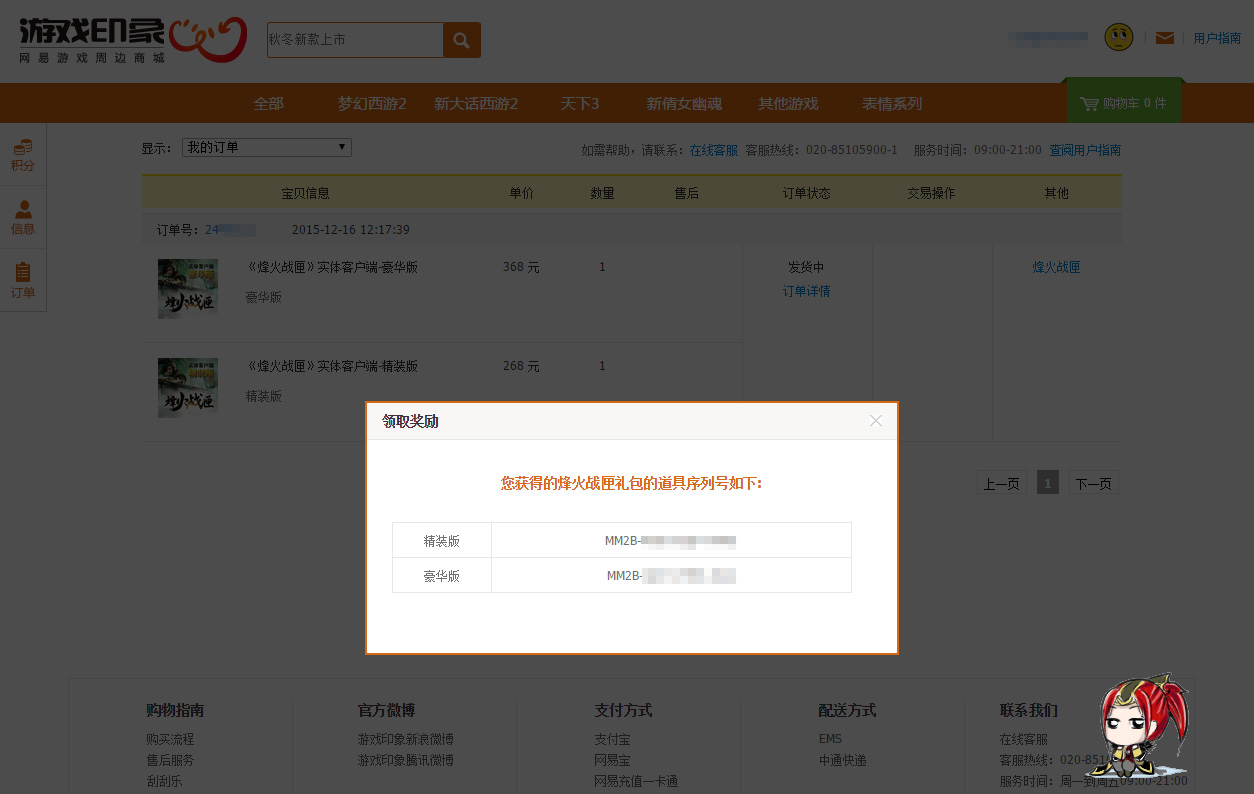Click the 发货中 order status text
Image resolution: width=1254 pixels, height=794 pixels.
click(x=806, y=267)
